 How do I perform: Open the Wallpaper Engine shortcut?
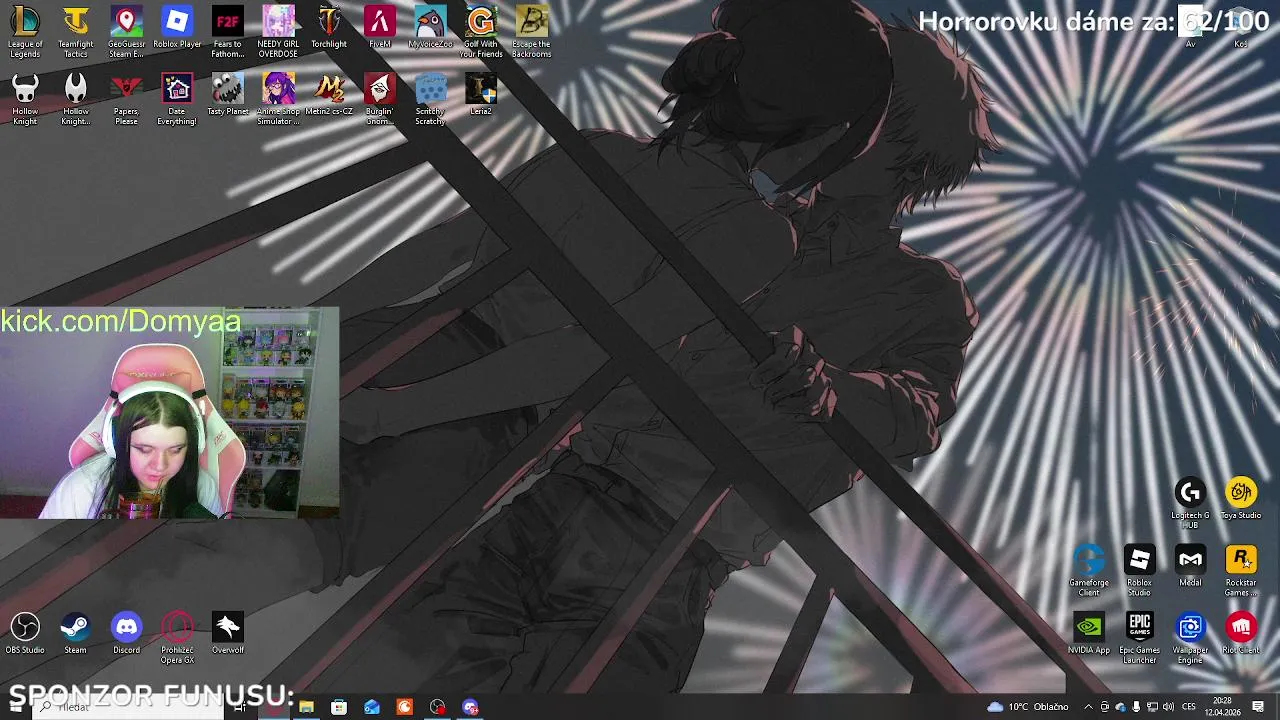point(1190,638)
